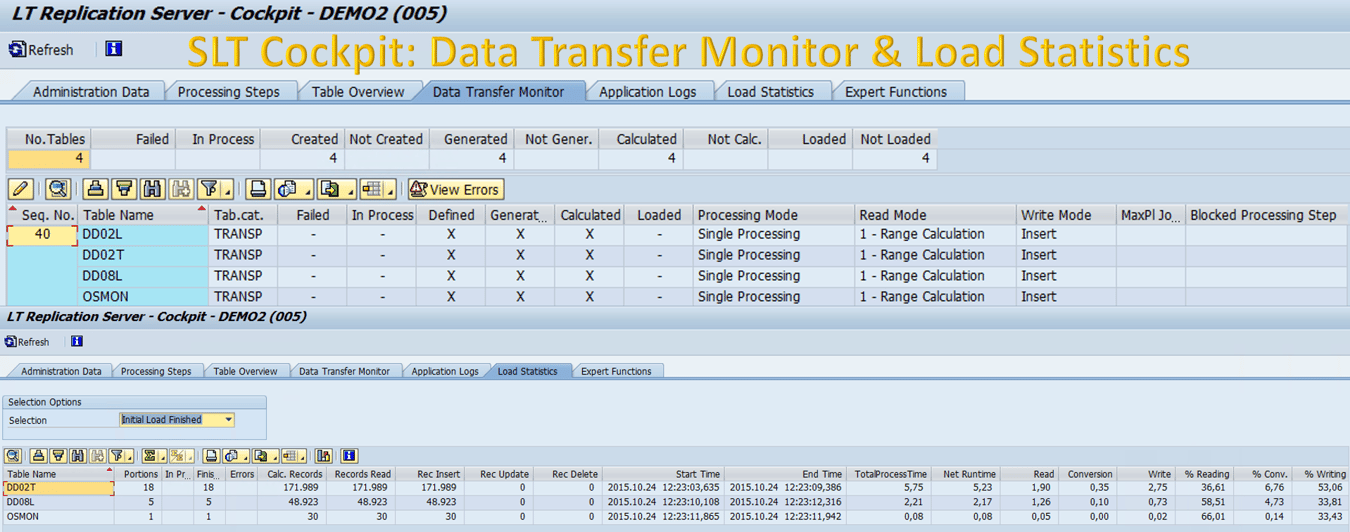Image resolution: width=1350 pixels, height=532 pixels.
Task: Click the View Errors button
Action: pyautogui.click(x=455, y=189)
